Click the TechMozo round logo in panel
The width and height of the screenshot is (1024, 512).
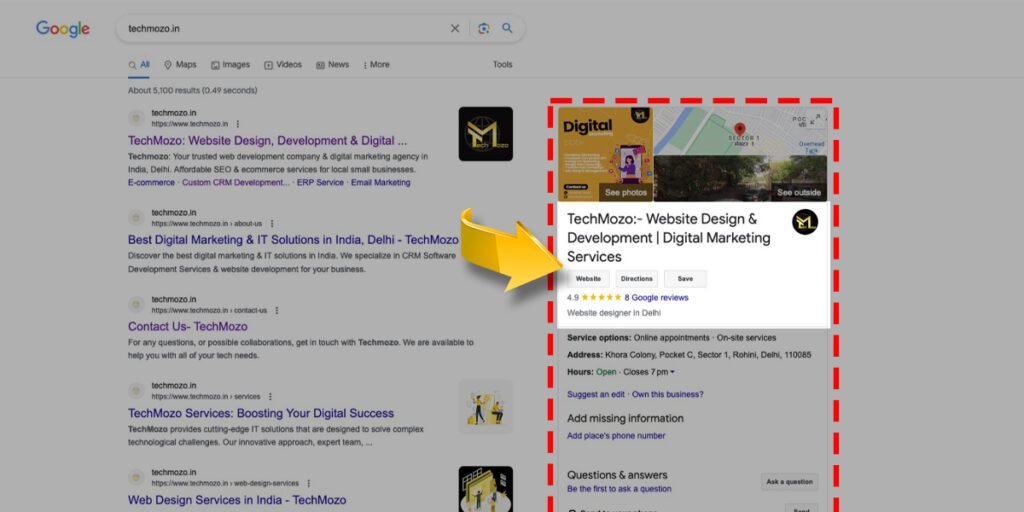click(805, 222)
